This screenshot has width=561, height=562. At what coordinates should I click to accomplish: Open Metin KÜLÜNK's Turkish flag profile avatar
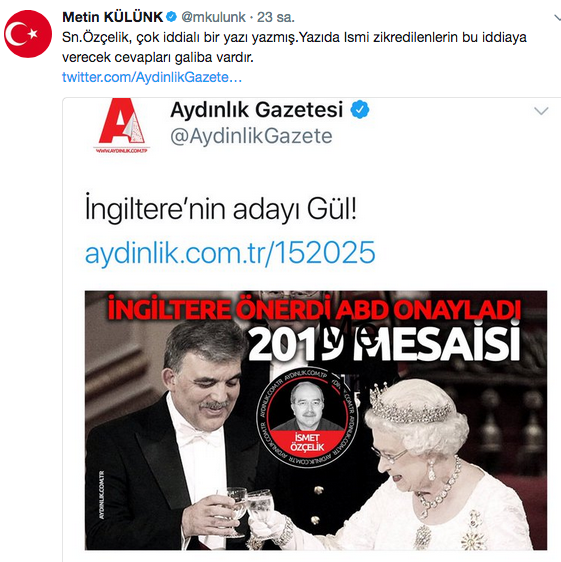pos(28,34)
